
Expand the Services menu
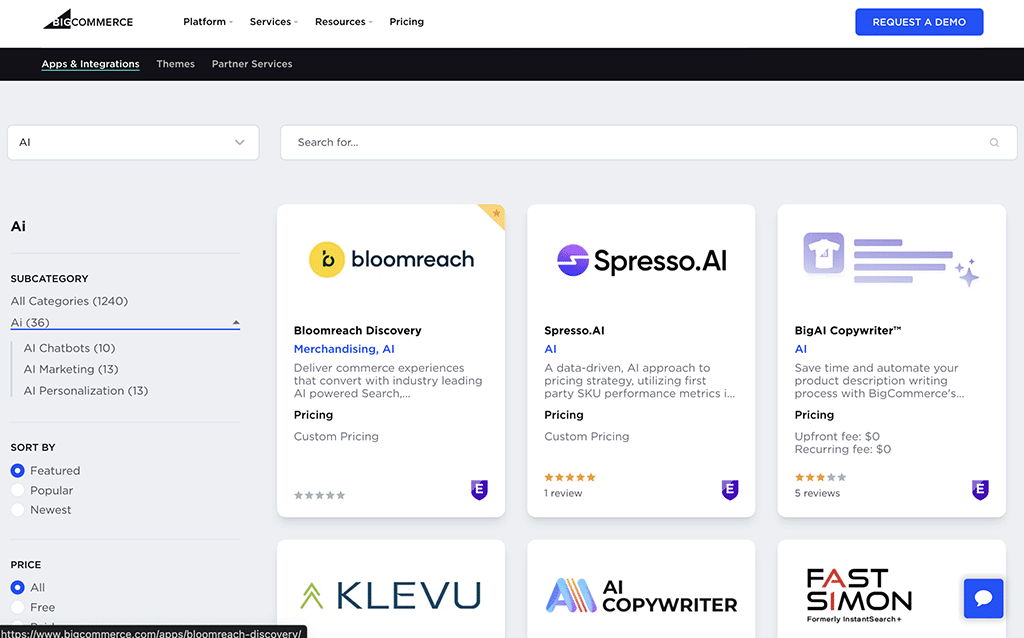pos(274,22)
